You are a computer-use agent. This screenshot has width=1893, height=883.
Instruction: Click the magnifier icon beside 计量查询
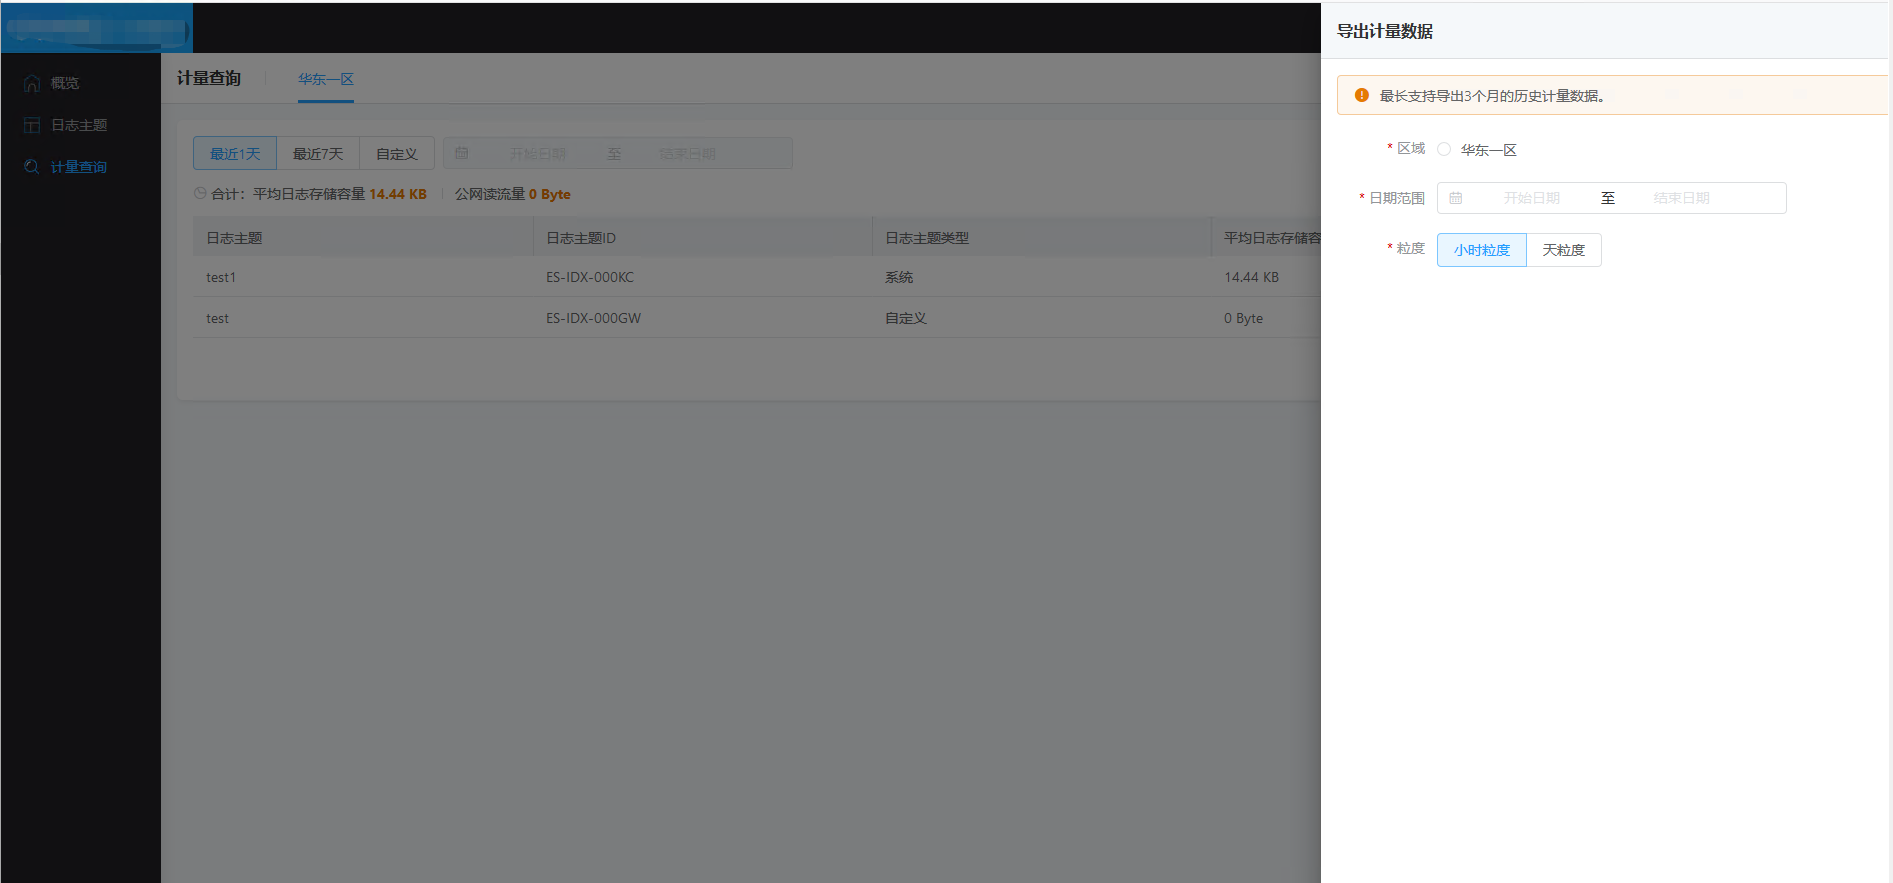(x=32, y=167)
